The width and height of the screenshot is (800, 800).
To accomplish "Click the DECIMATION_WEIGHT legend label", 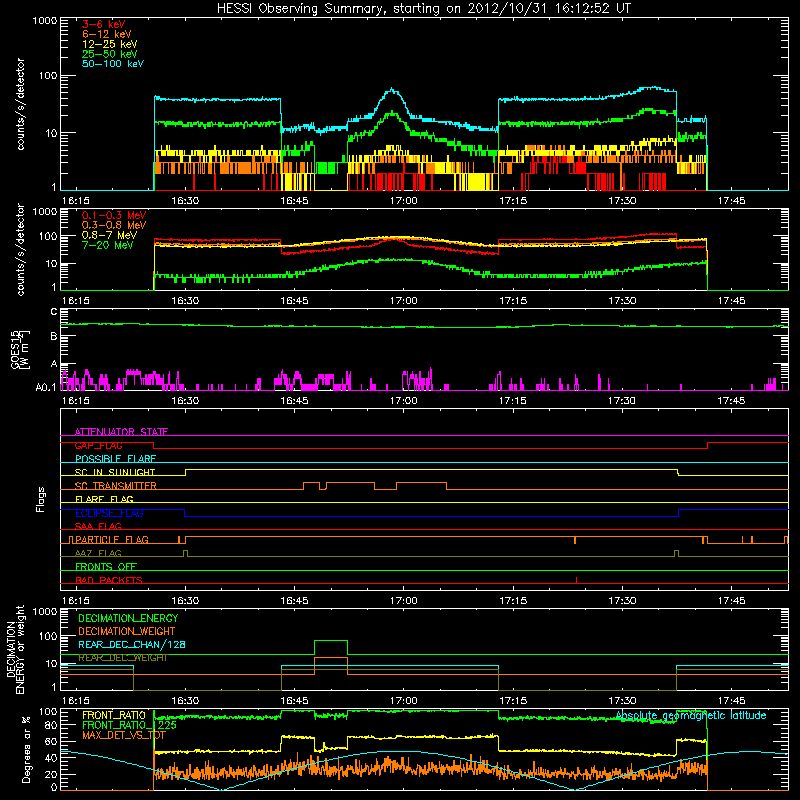I will (127, 631).
